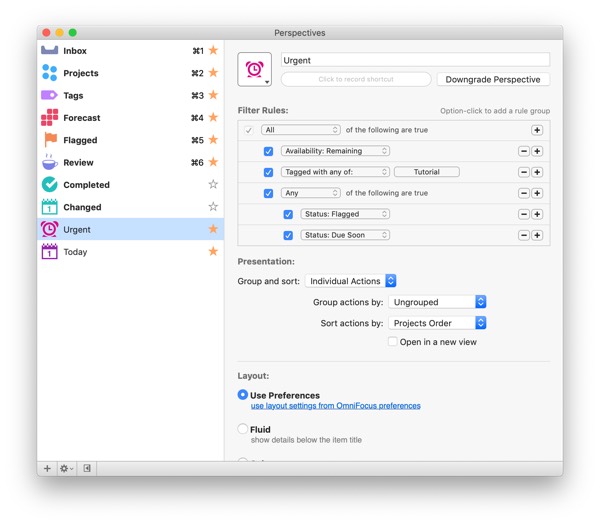Uncheck the Any of the following checkbox
Viewport: 600px width, 525px height.
pos(268,193)
